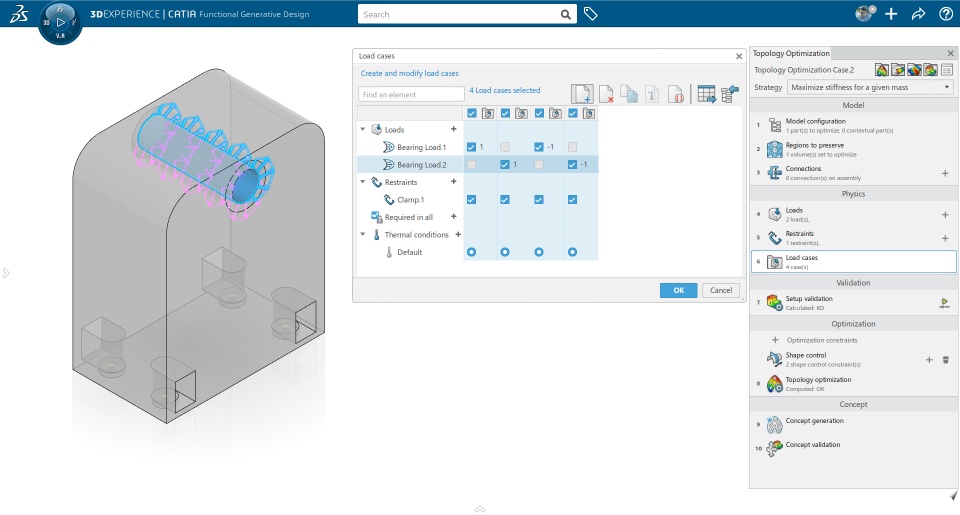Click OK in Load cases dialog
The height and width of the screenshot is (515, 960).
(x=678, y=290)
